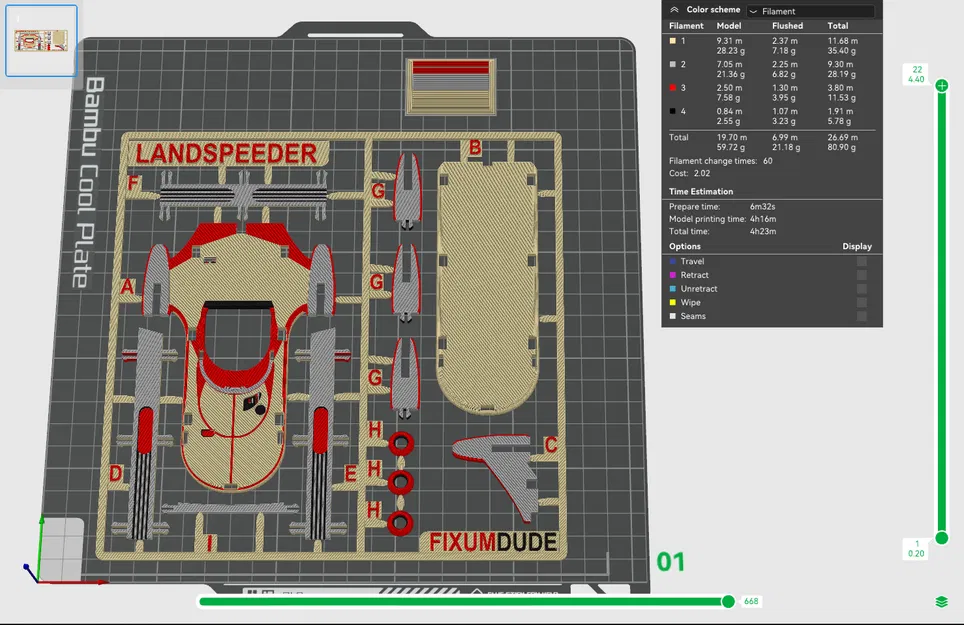Click the plus handle atop layer slider
This screenshot has width=964, height=625.
(x=941, y=85)
